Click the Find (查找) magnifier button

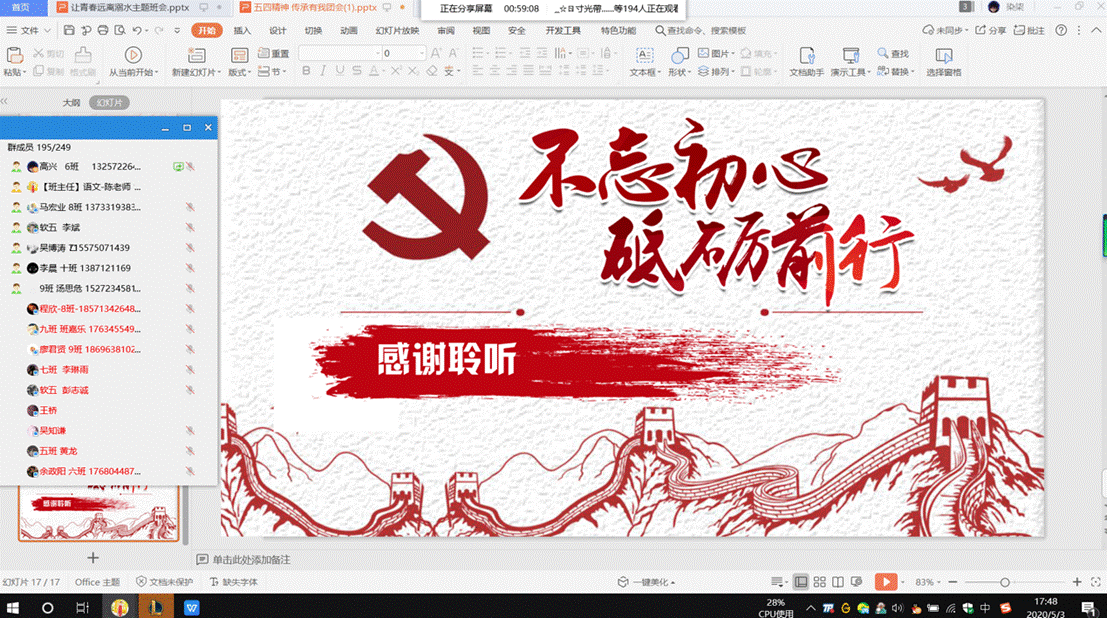pos(893,54)
